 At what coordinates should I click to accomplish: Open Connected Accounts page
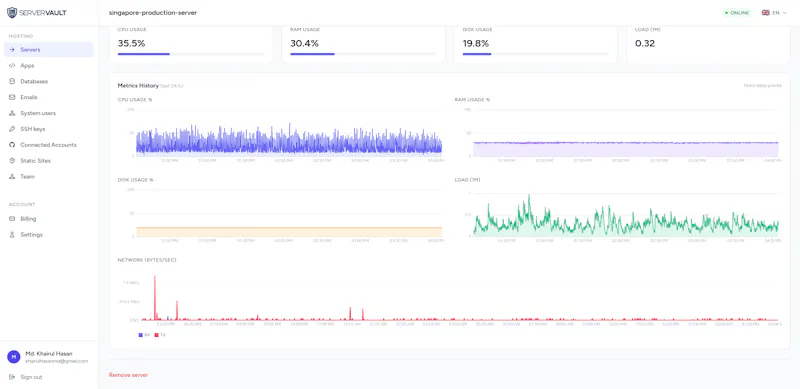pos(48,144)
